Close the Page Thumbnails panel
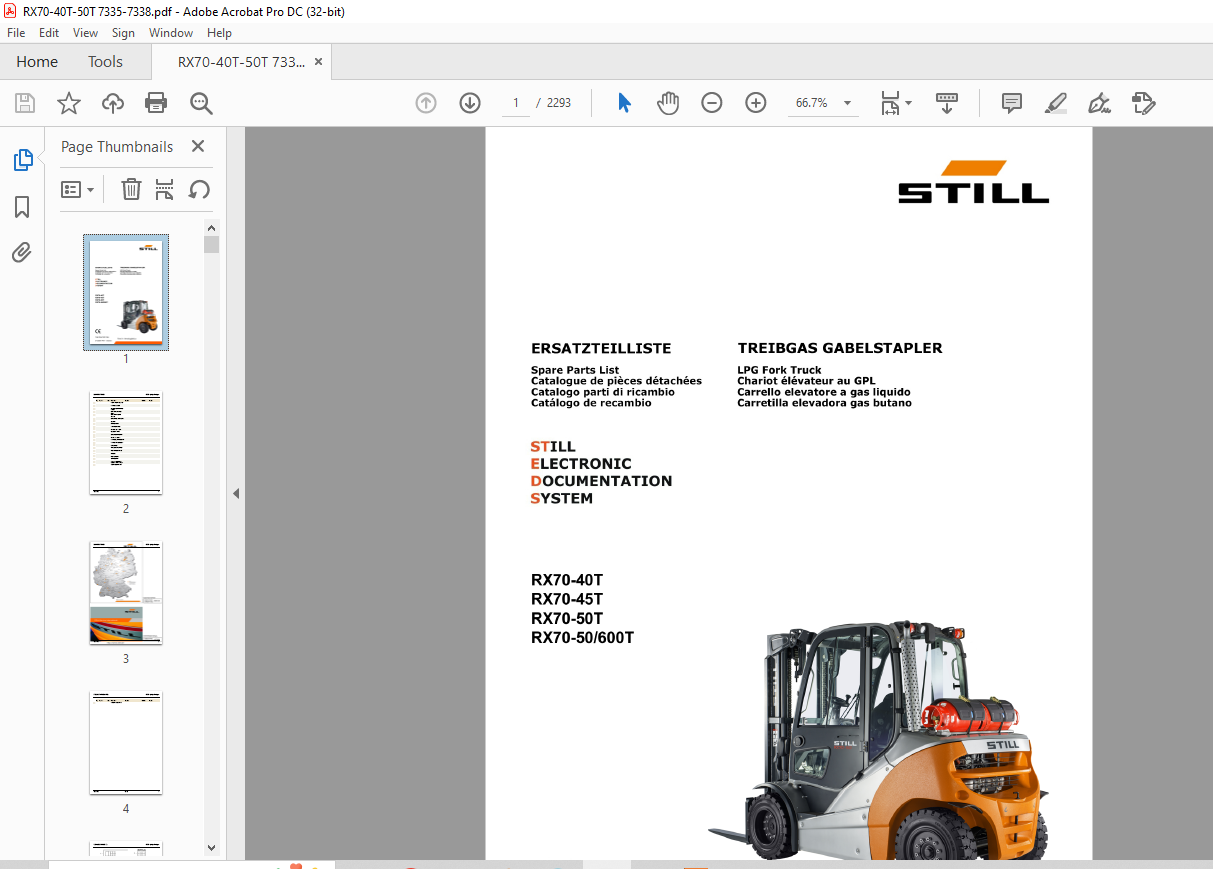This screenshot has height=869, width=1213. click(198, 146)
